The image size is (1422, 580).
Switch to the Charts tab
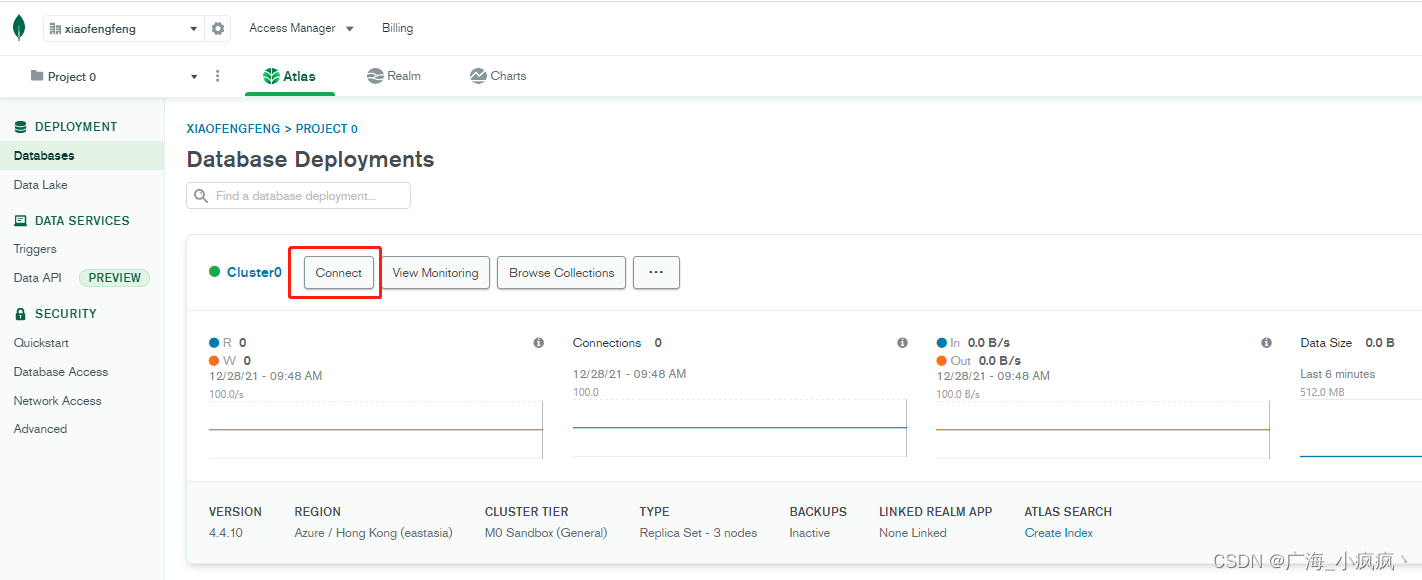click(498, 76)
